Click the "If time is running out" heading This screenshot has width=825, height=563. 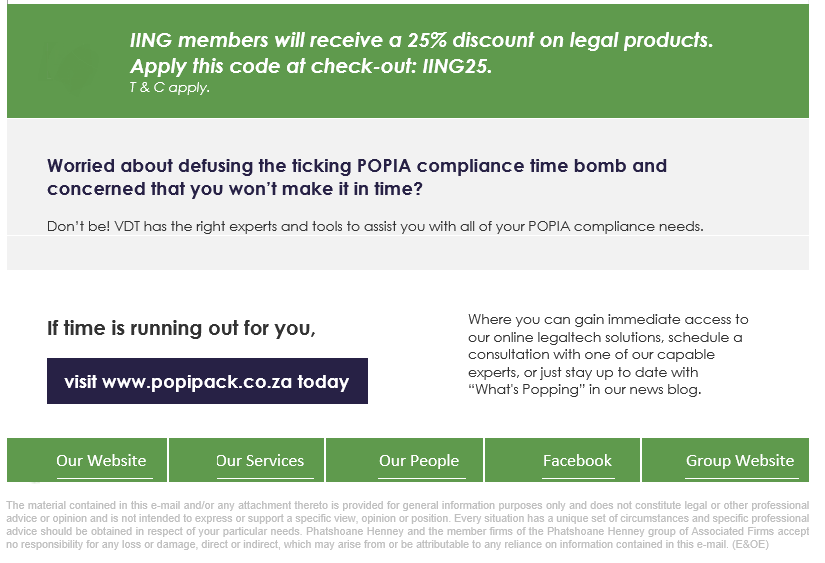[x=181, y=328]
